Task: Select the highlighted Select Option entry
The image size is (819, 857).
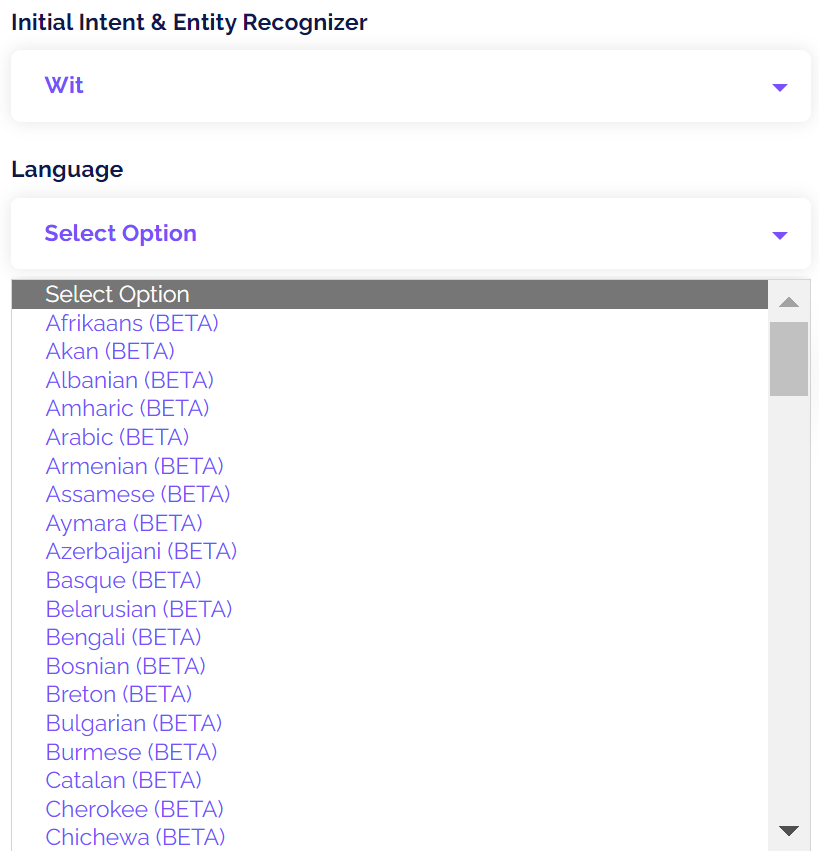Action: 117,294
